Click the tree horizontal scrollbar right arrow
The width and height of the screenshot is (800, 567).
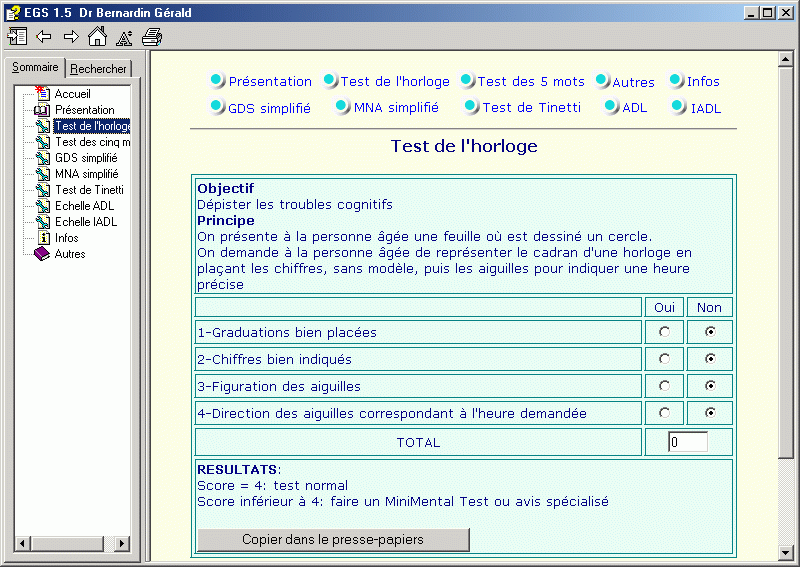121,544
